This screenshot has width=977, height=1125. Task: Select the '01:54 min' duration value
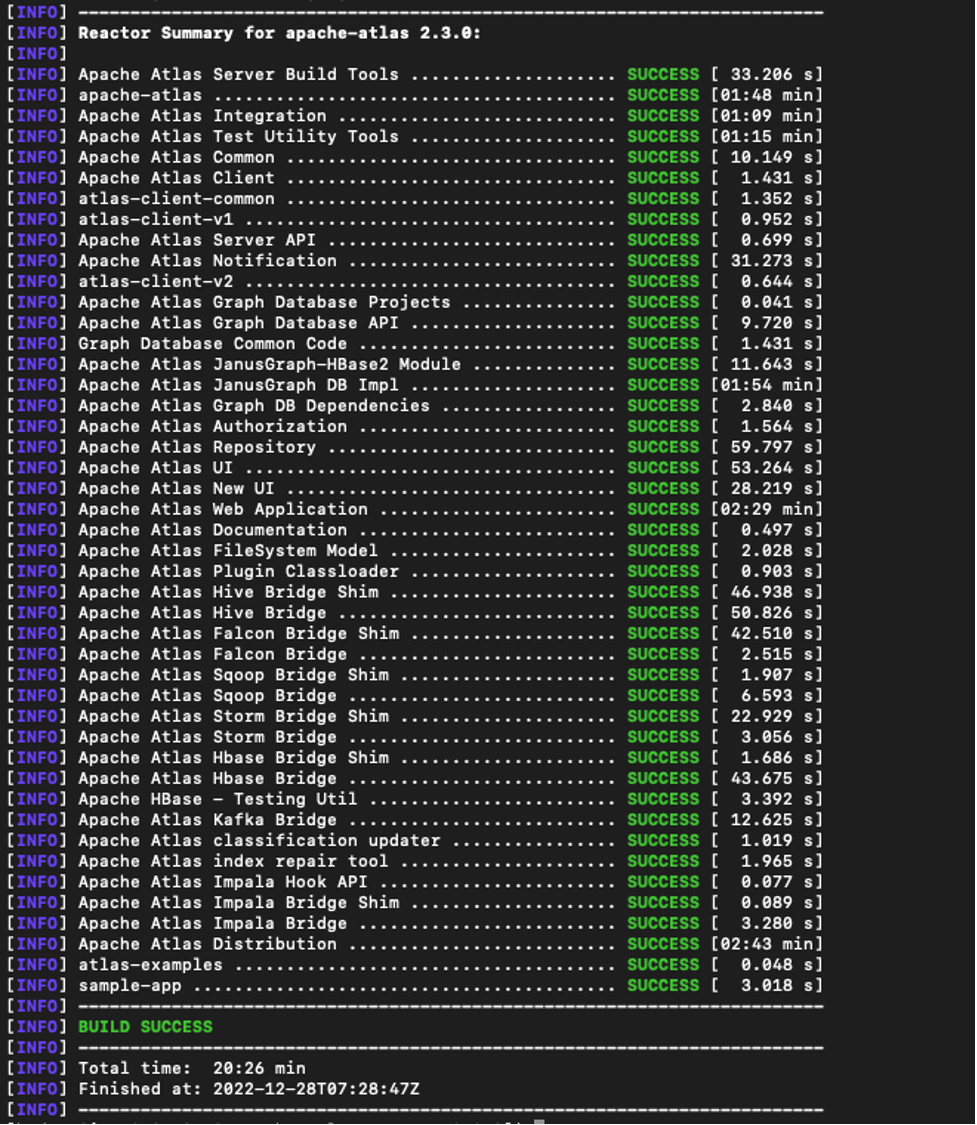tap(767, 385)
